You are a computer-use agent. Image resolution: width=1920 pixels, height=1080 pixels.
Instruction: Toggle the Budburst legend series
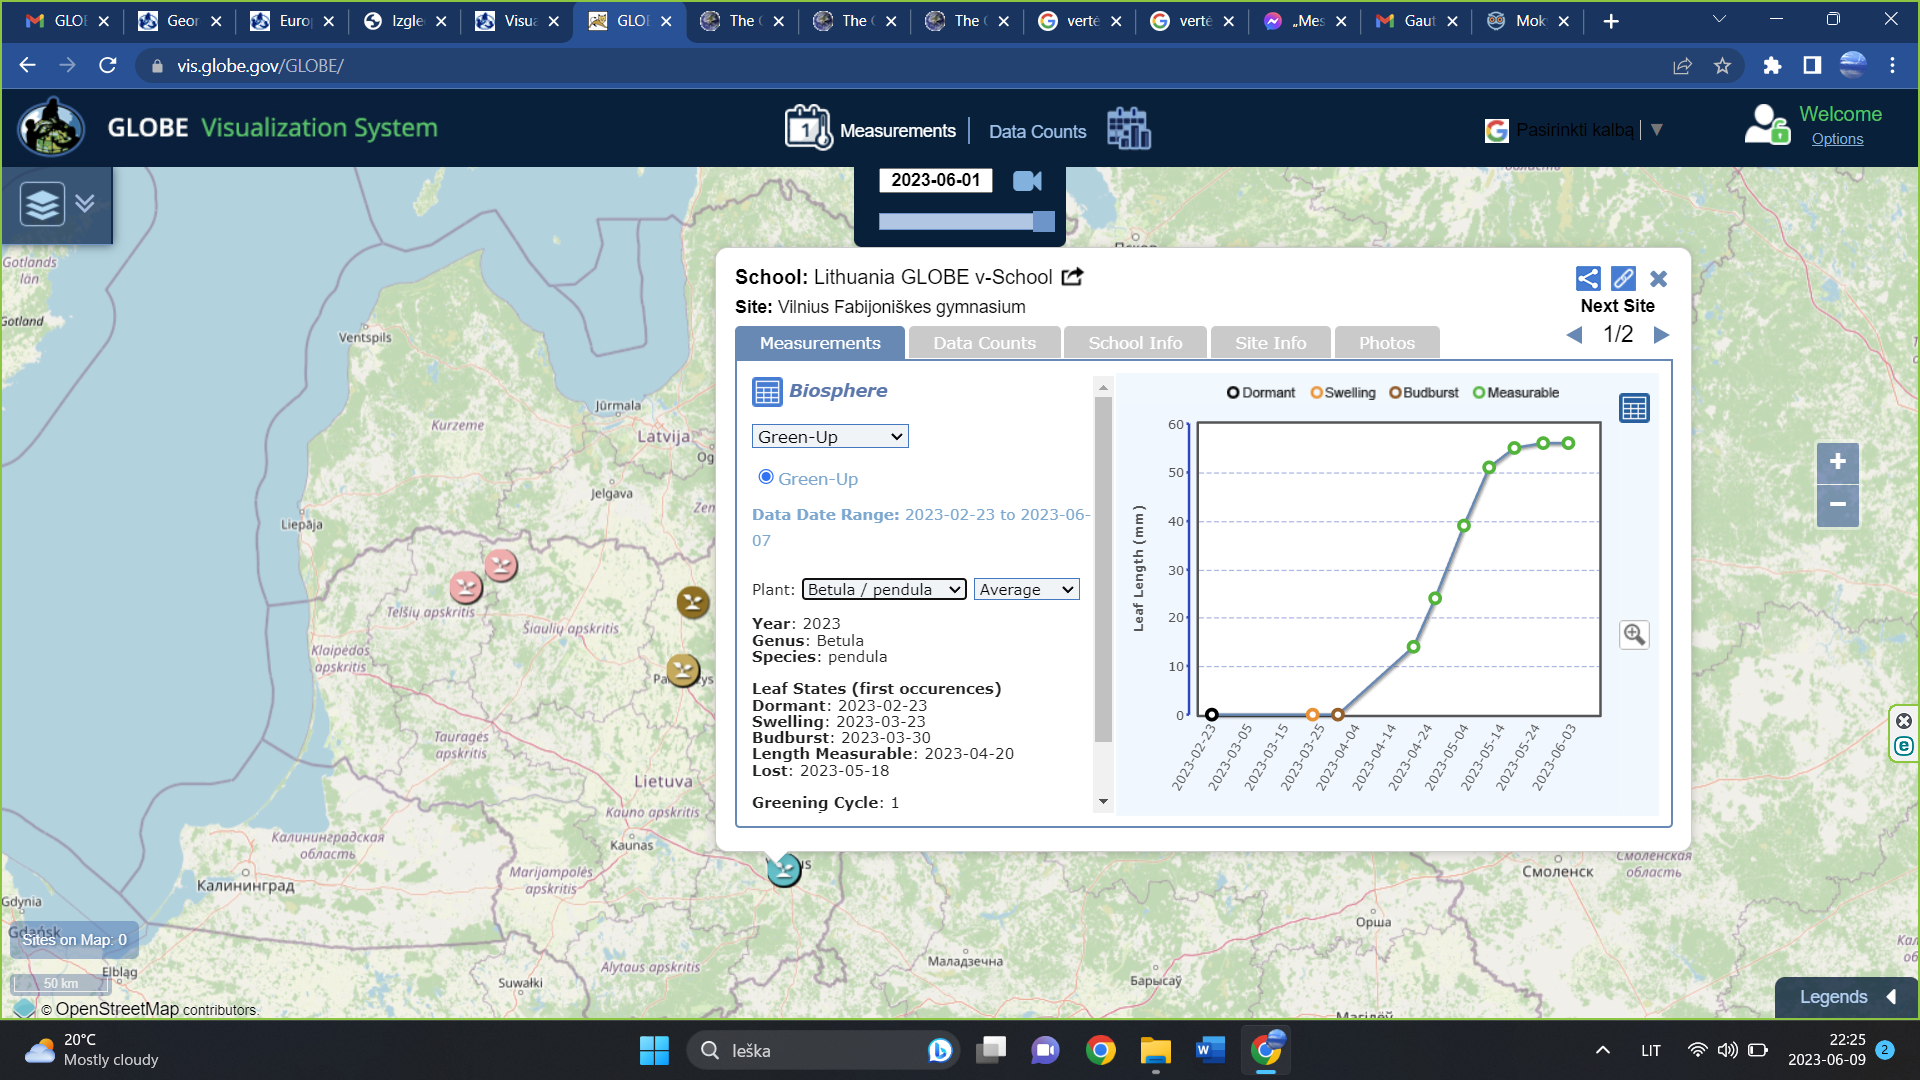(1424, 393)
